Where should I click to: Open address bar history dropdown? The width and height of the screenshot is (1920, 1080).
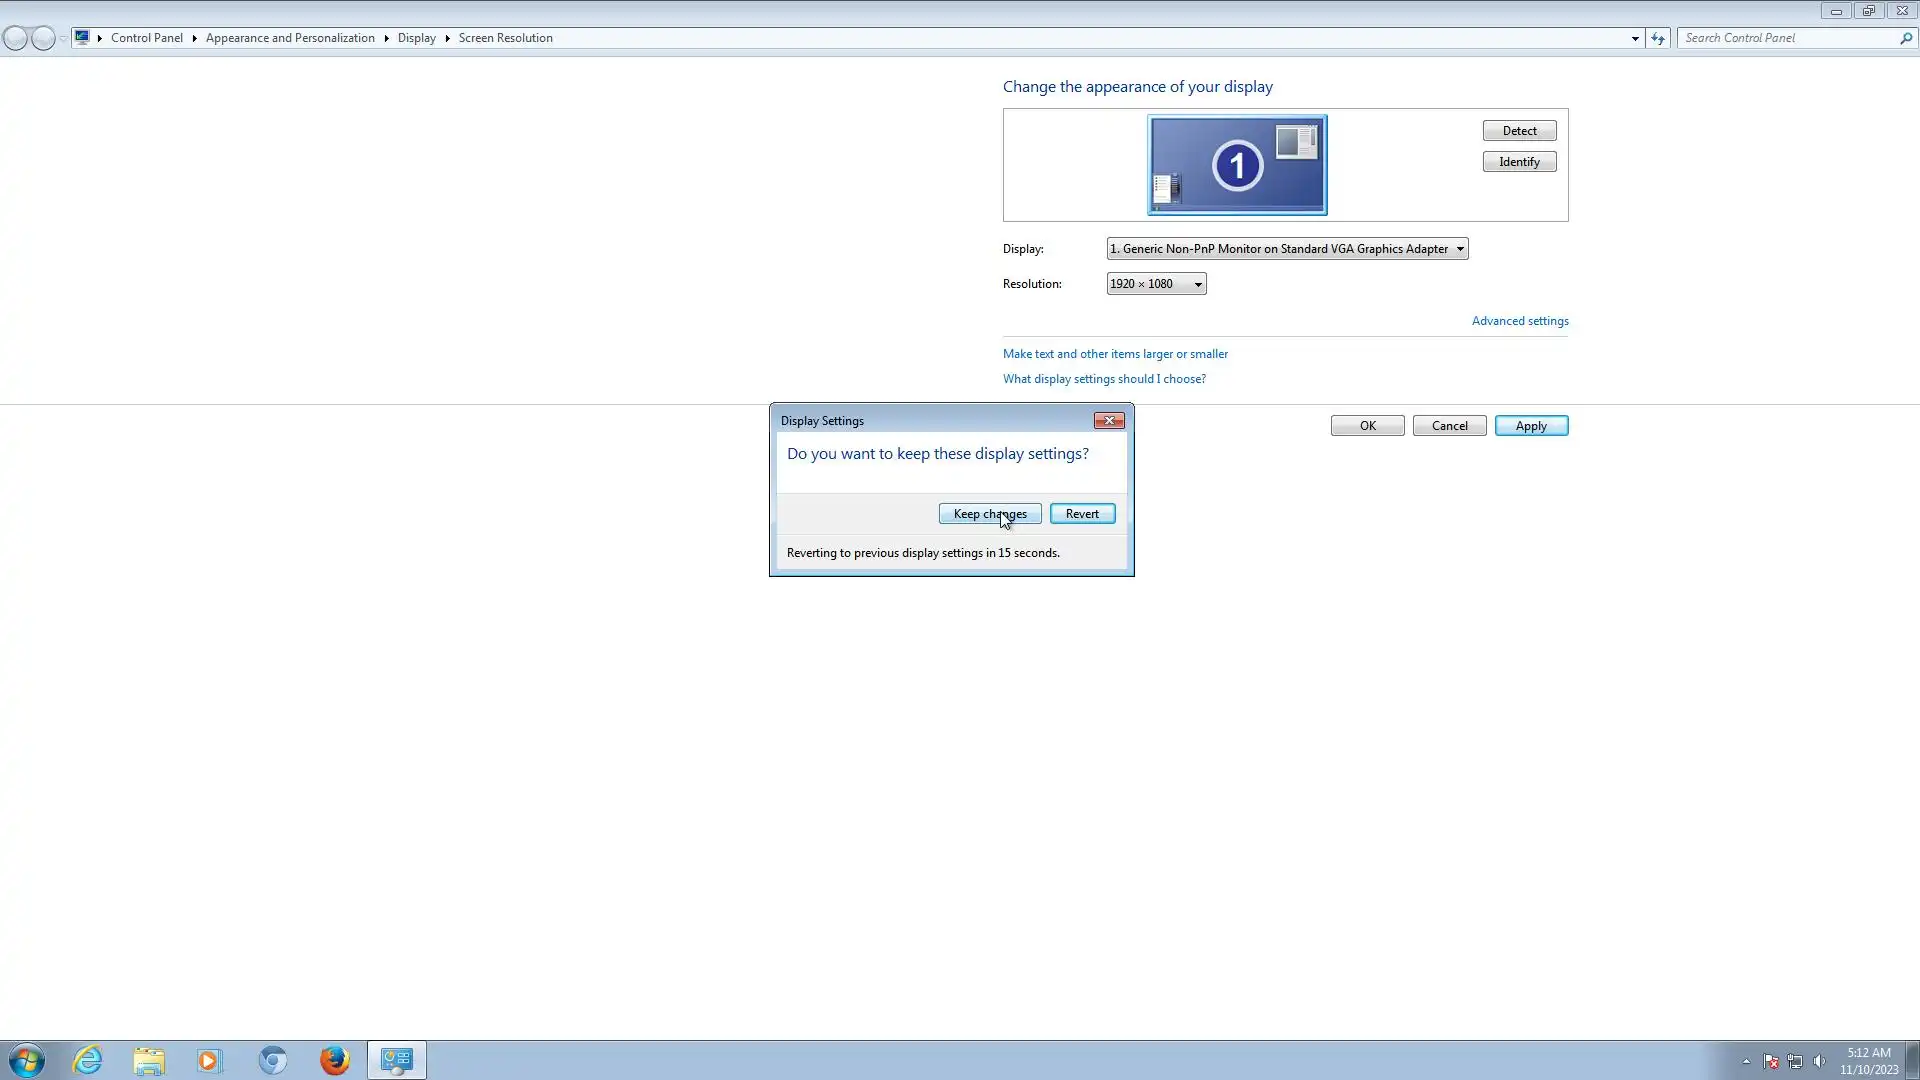pos(1635,38)
